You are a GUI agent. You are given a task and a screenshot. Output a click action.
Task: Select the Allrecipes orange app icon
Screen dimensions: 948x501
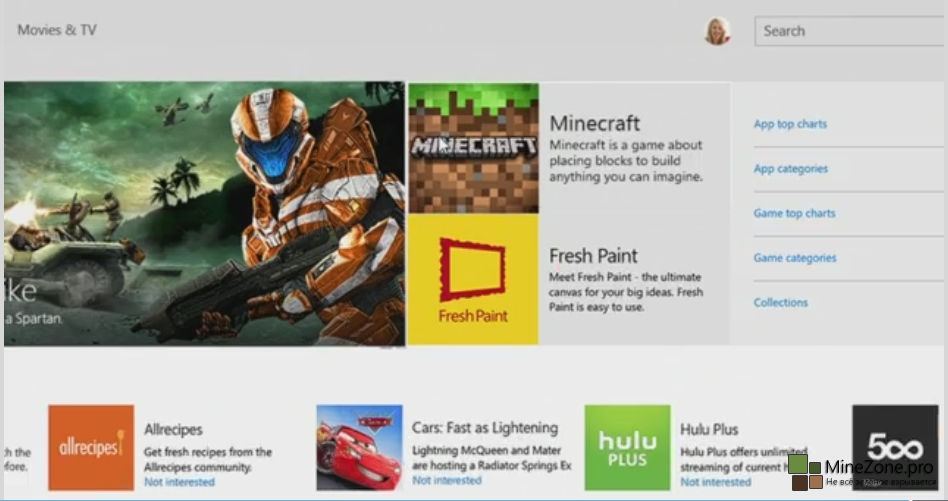(x=91, y=447)
